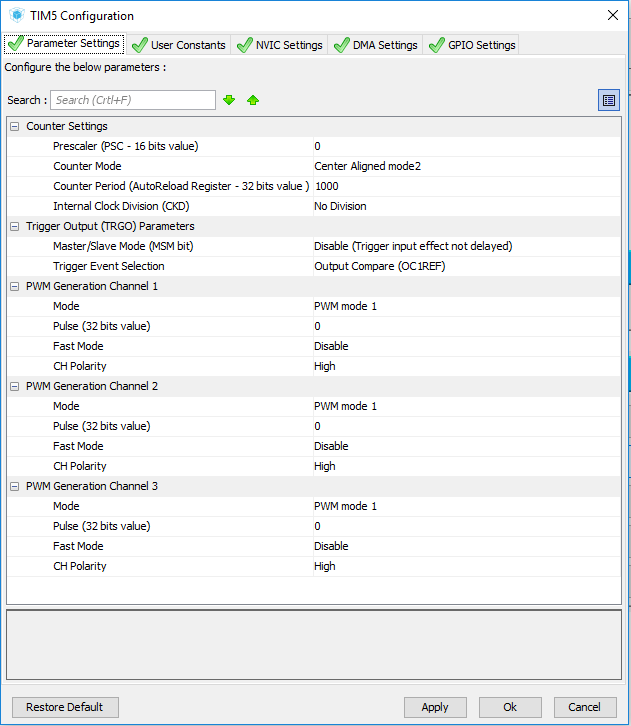Click the green up arrow search-previous icon

tap(253, 100)
